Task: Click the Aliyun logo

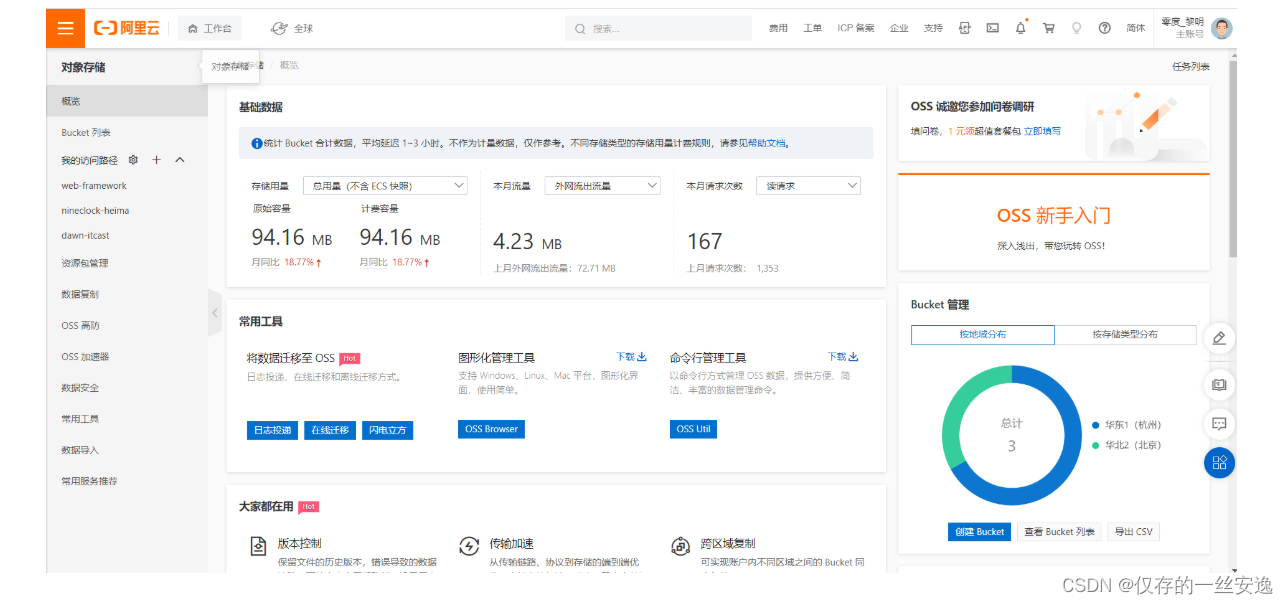Action: click(x=127, y=28)
